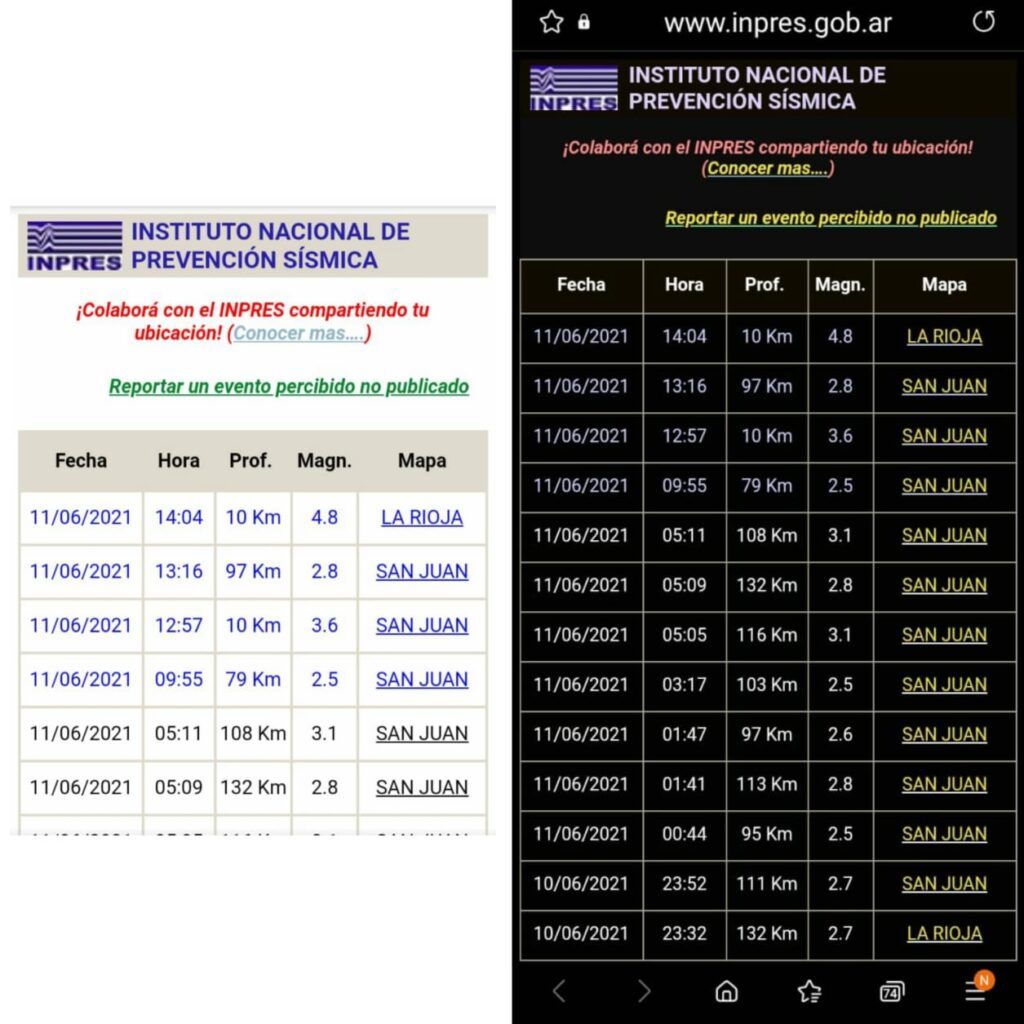1024x1024 pixels.
Task: Click the '95 Km' depth cell on dark page
Action: tap(767, 834)
